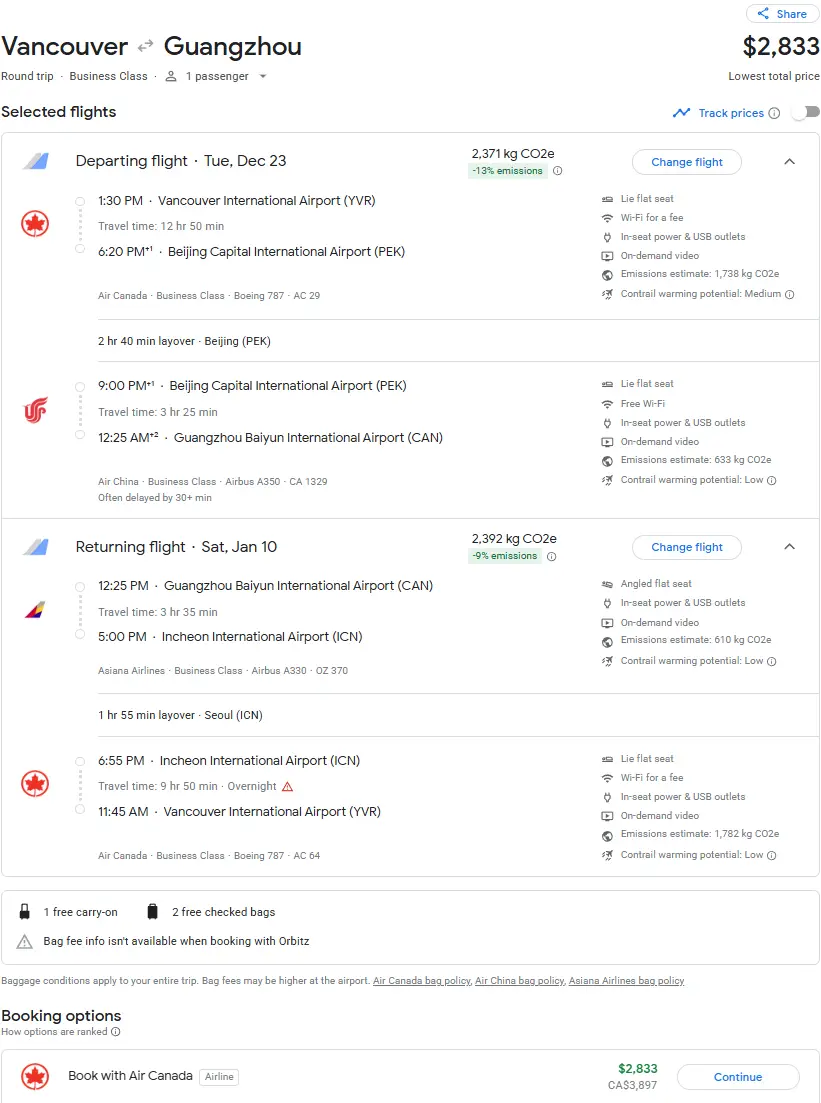Click Change flight for the departing flight

(x=687, y=162)
